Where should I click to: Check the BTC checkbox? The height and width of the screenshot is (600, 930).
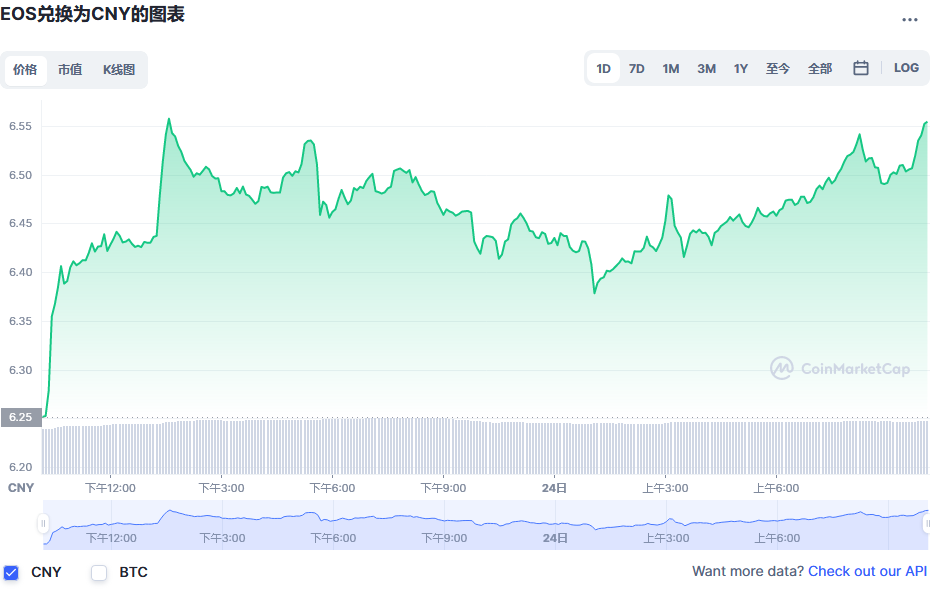point(98,572)
